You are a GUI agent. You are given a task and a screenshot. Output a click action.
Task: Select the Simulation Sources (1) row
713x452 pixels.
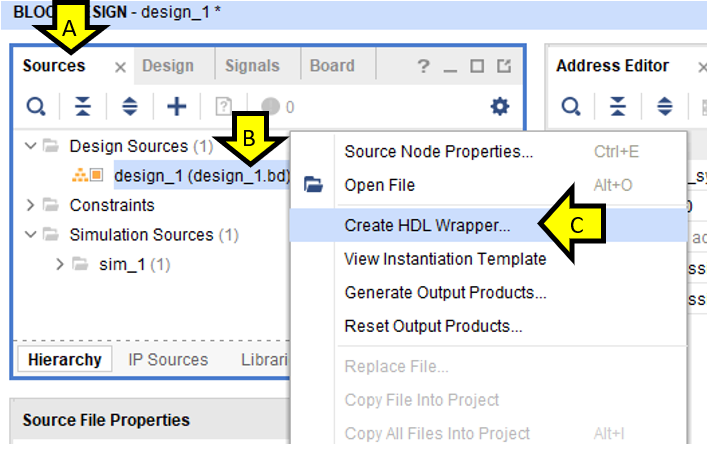[154, 235]
